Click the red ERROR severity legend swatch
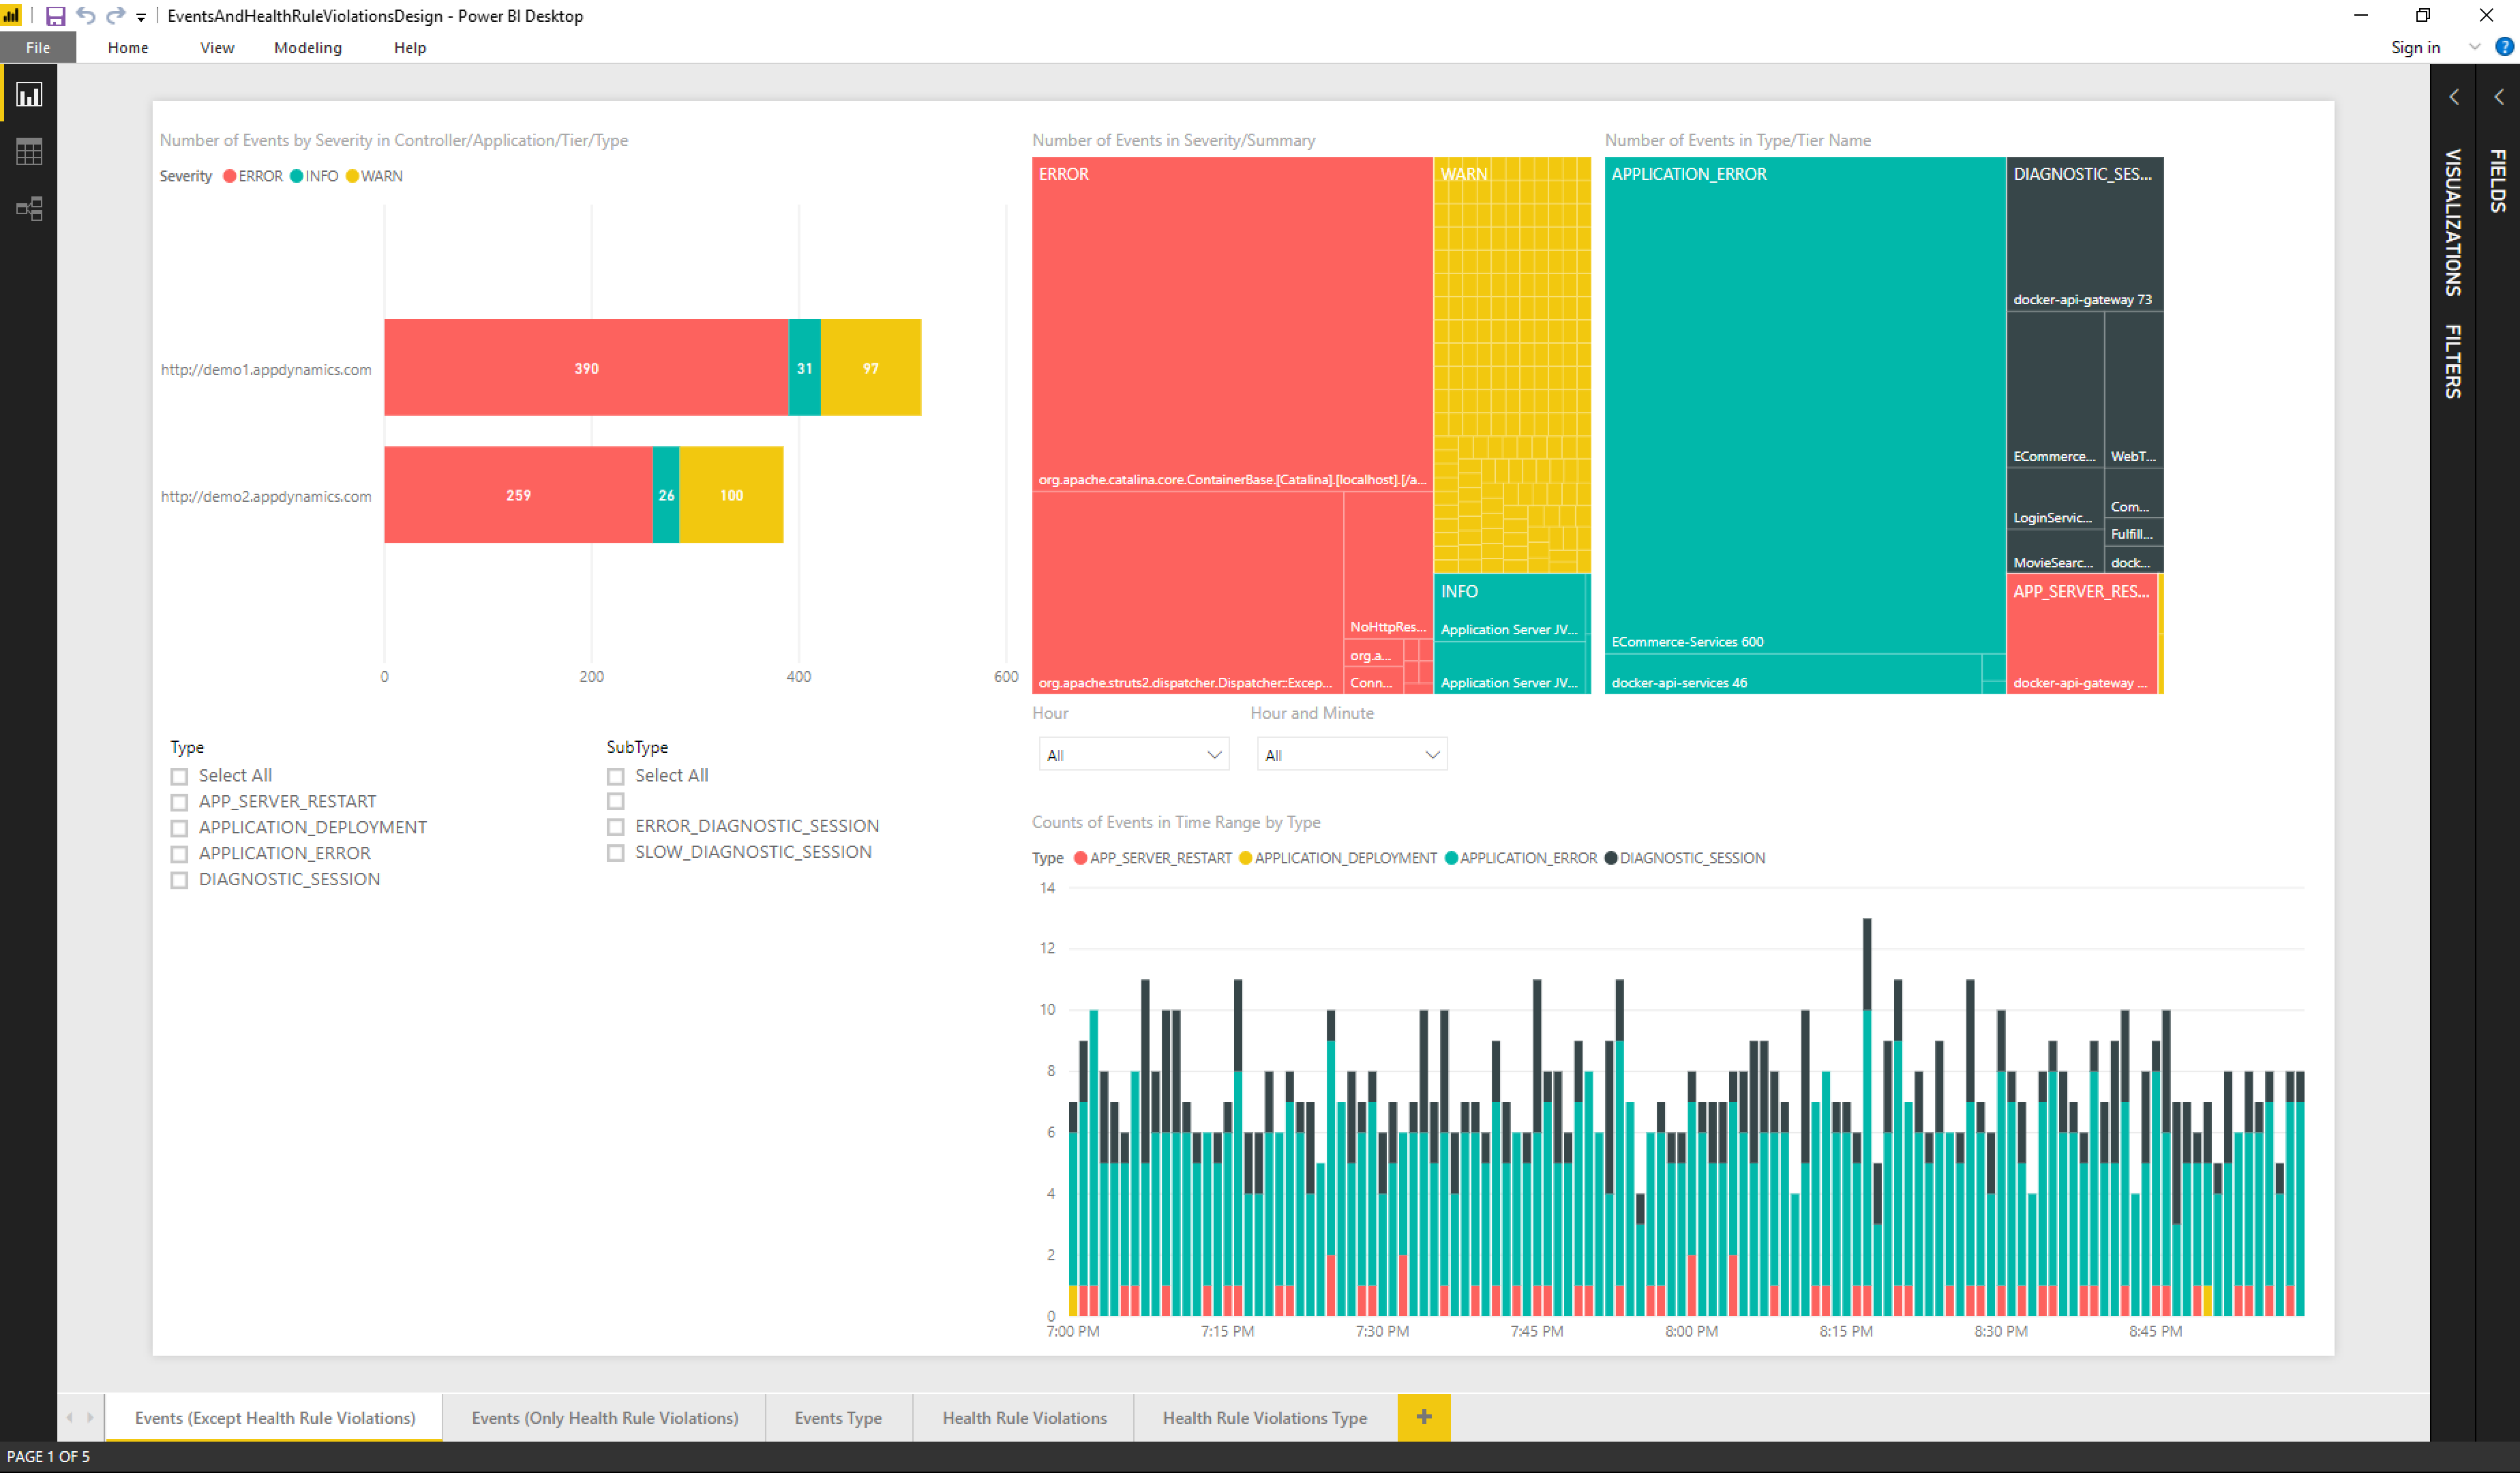Screen dimensions: 2520x1473 pyautogui.click(x=229, y=176)
